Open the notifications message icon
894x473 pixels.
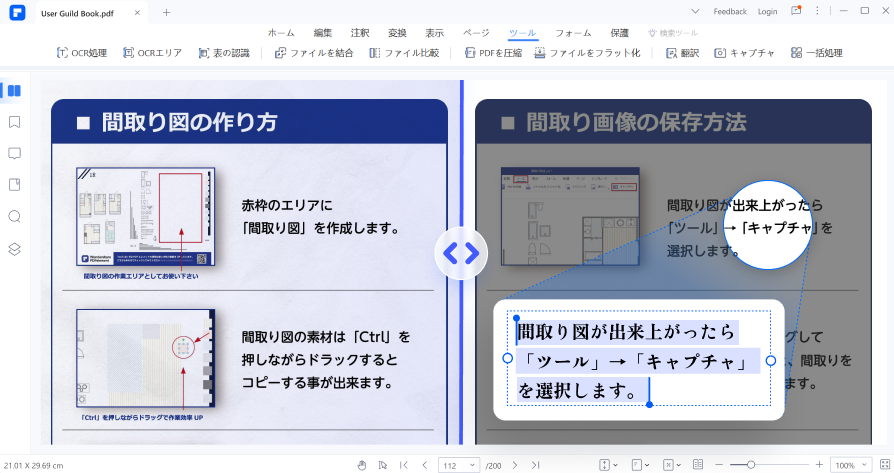(796, 11)
